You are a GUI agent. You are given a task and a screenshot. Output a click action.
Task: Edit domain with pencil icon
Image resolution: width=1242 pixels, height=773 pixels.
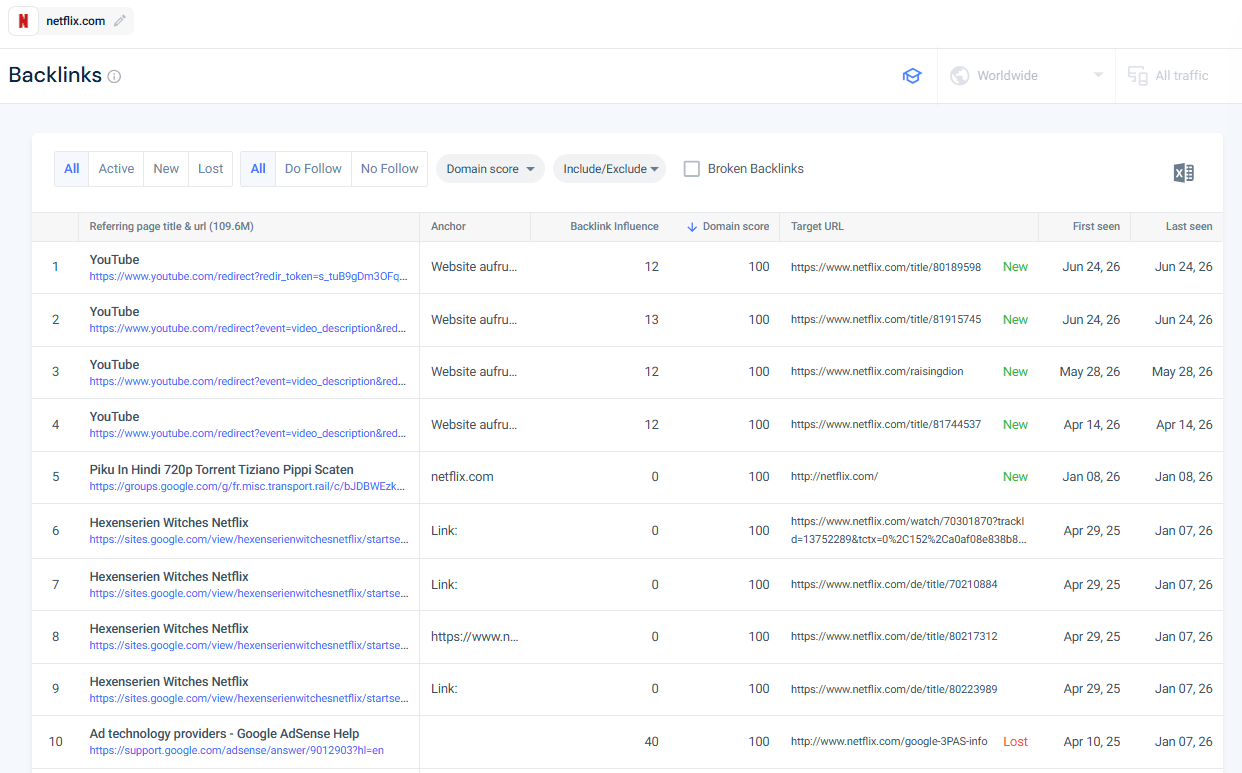pos(120,21)
